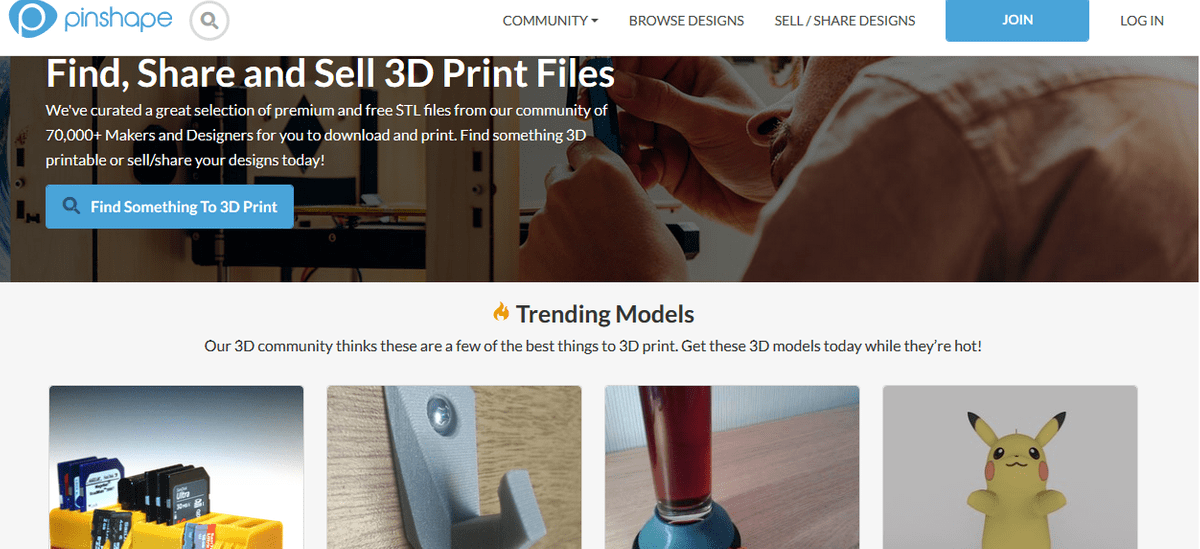Viewport: 1200px width, 549px height.
Task: Expand the Community dropdown menu
Action: click(x=550, y=20)
